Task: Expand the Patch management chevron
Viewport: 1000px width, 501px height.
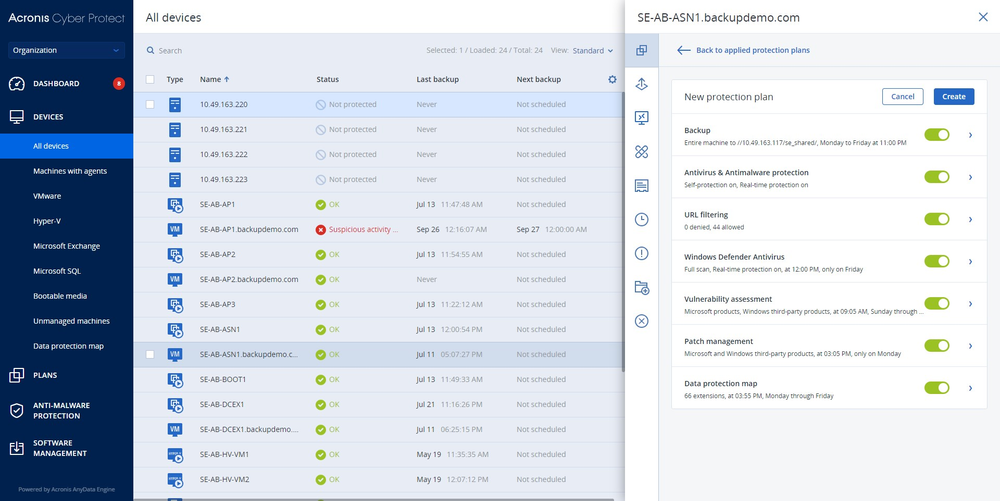Action: click(x=971, y=345)
